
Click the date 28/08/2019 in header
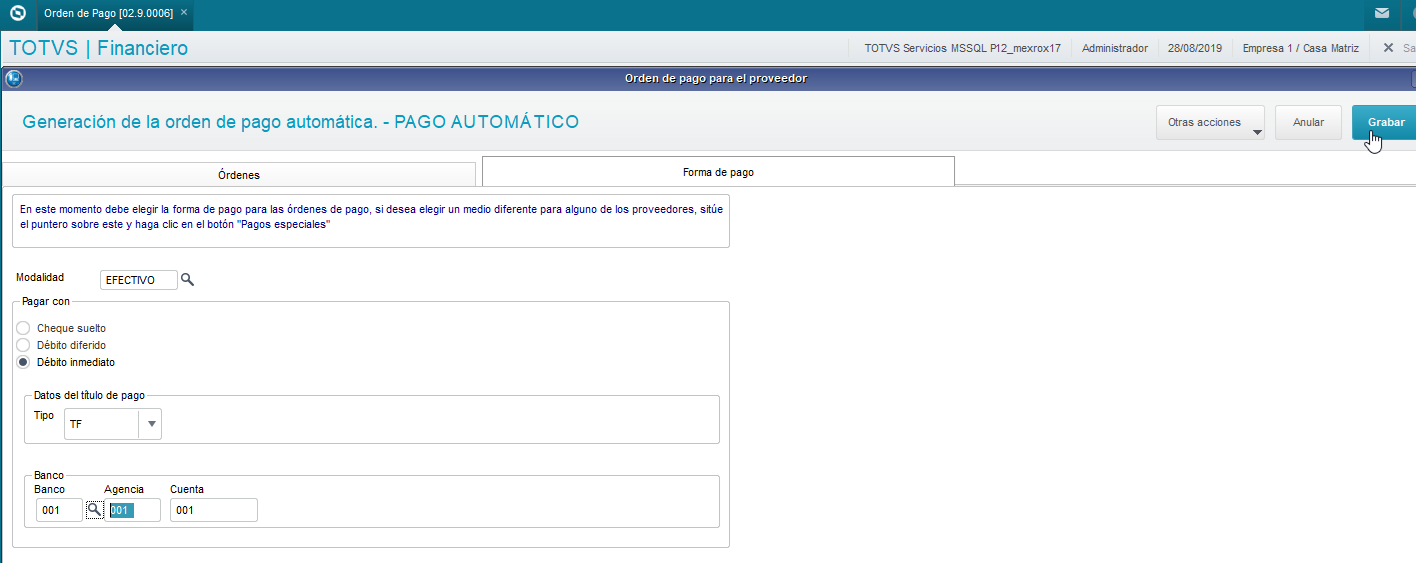click(x=1196, y=48)
